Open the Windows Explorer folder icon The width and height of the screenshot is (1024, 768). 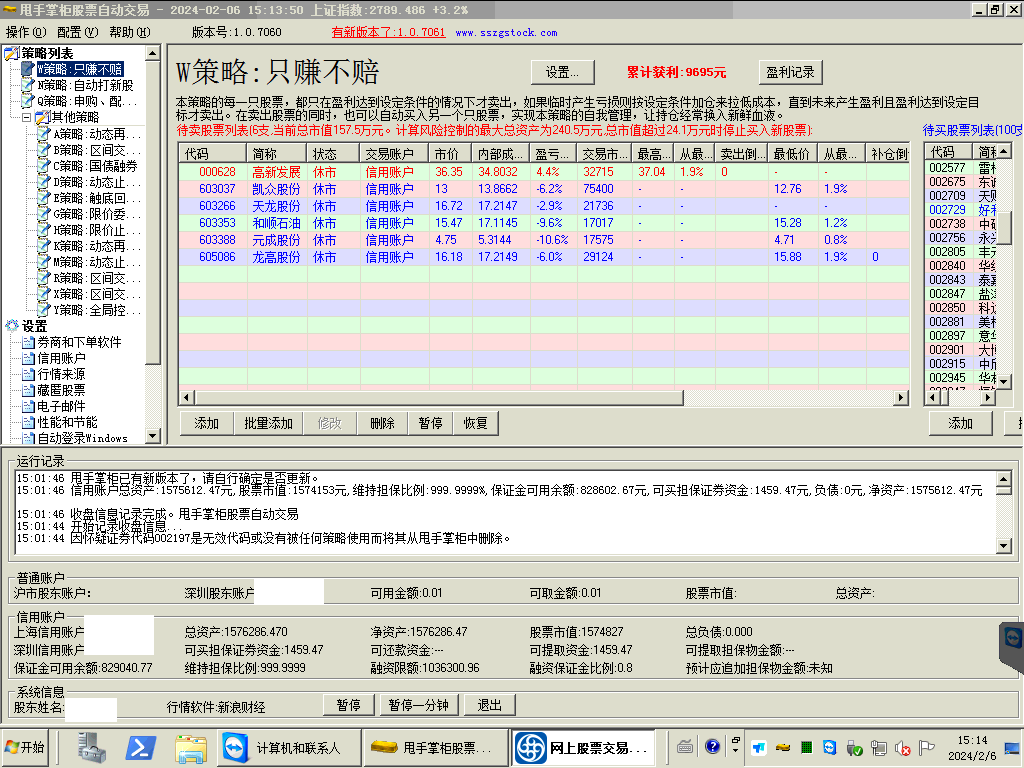tap(190, 747)
